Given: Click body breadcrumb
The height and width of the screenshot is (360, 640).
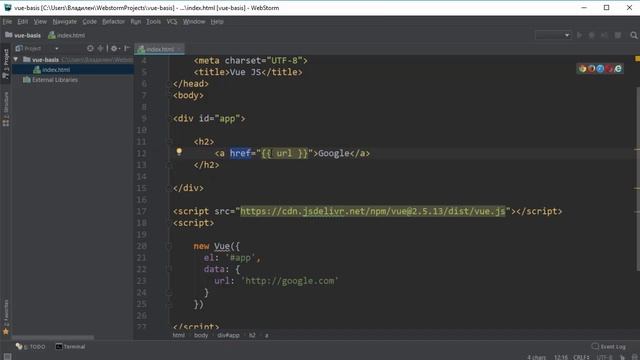Looking at the screenshot, I should pos(201,335).
